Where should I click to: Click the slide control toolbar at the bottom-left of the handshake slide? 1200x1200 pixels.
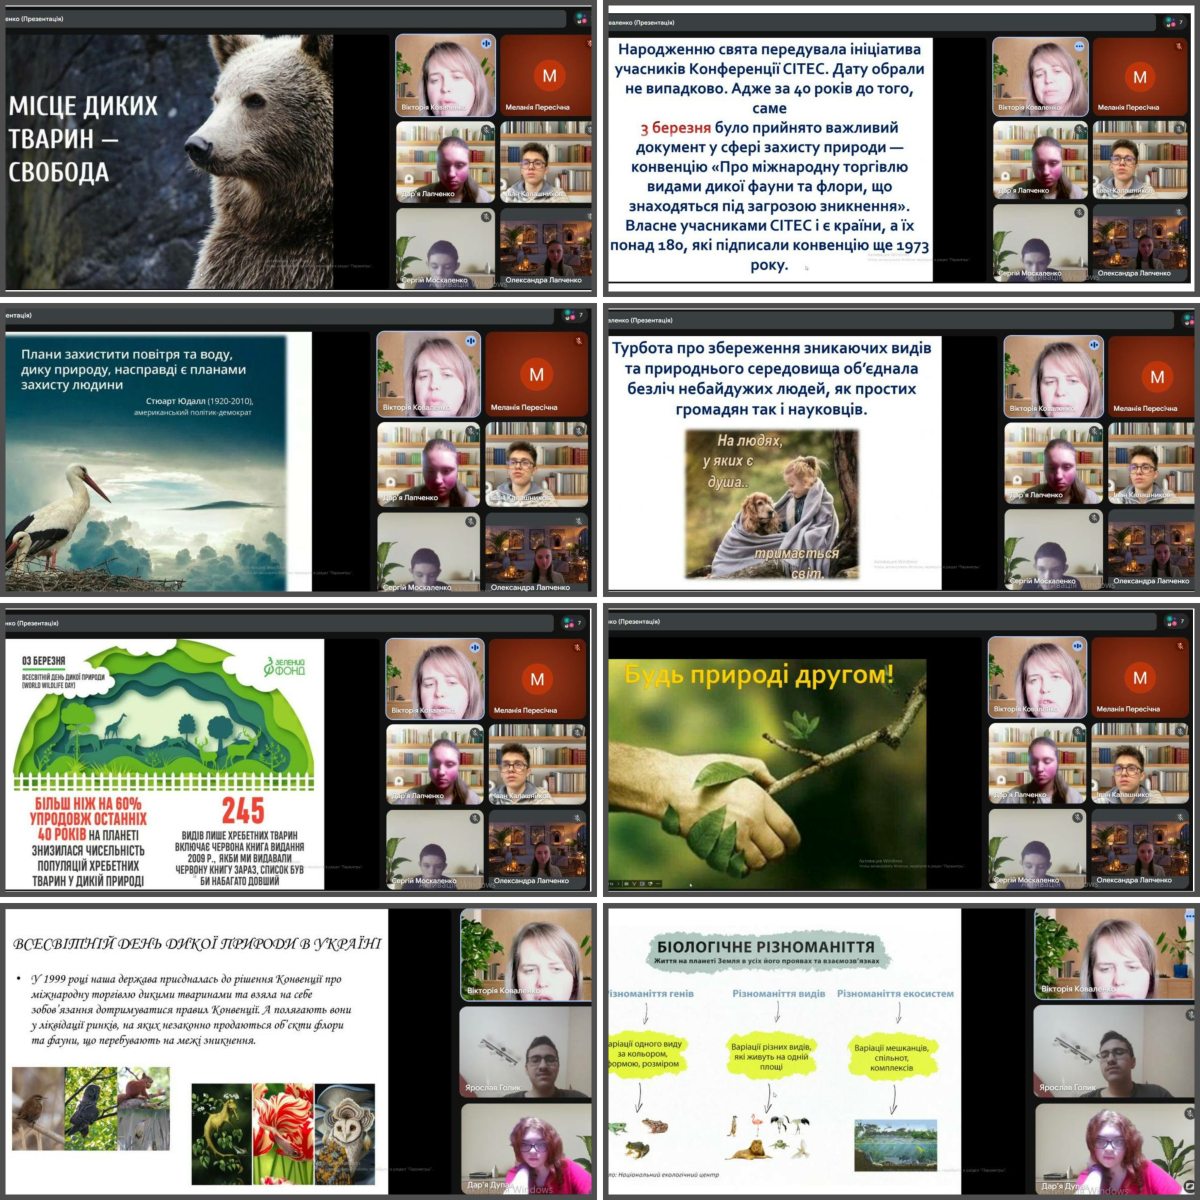[x=636, y=884]
